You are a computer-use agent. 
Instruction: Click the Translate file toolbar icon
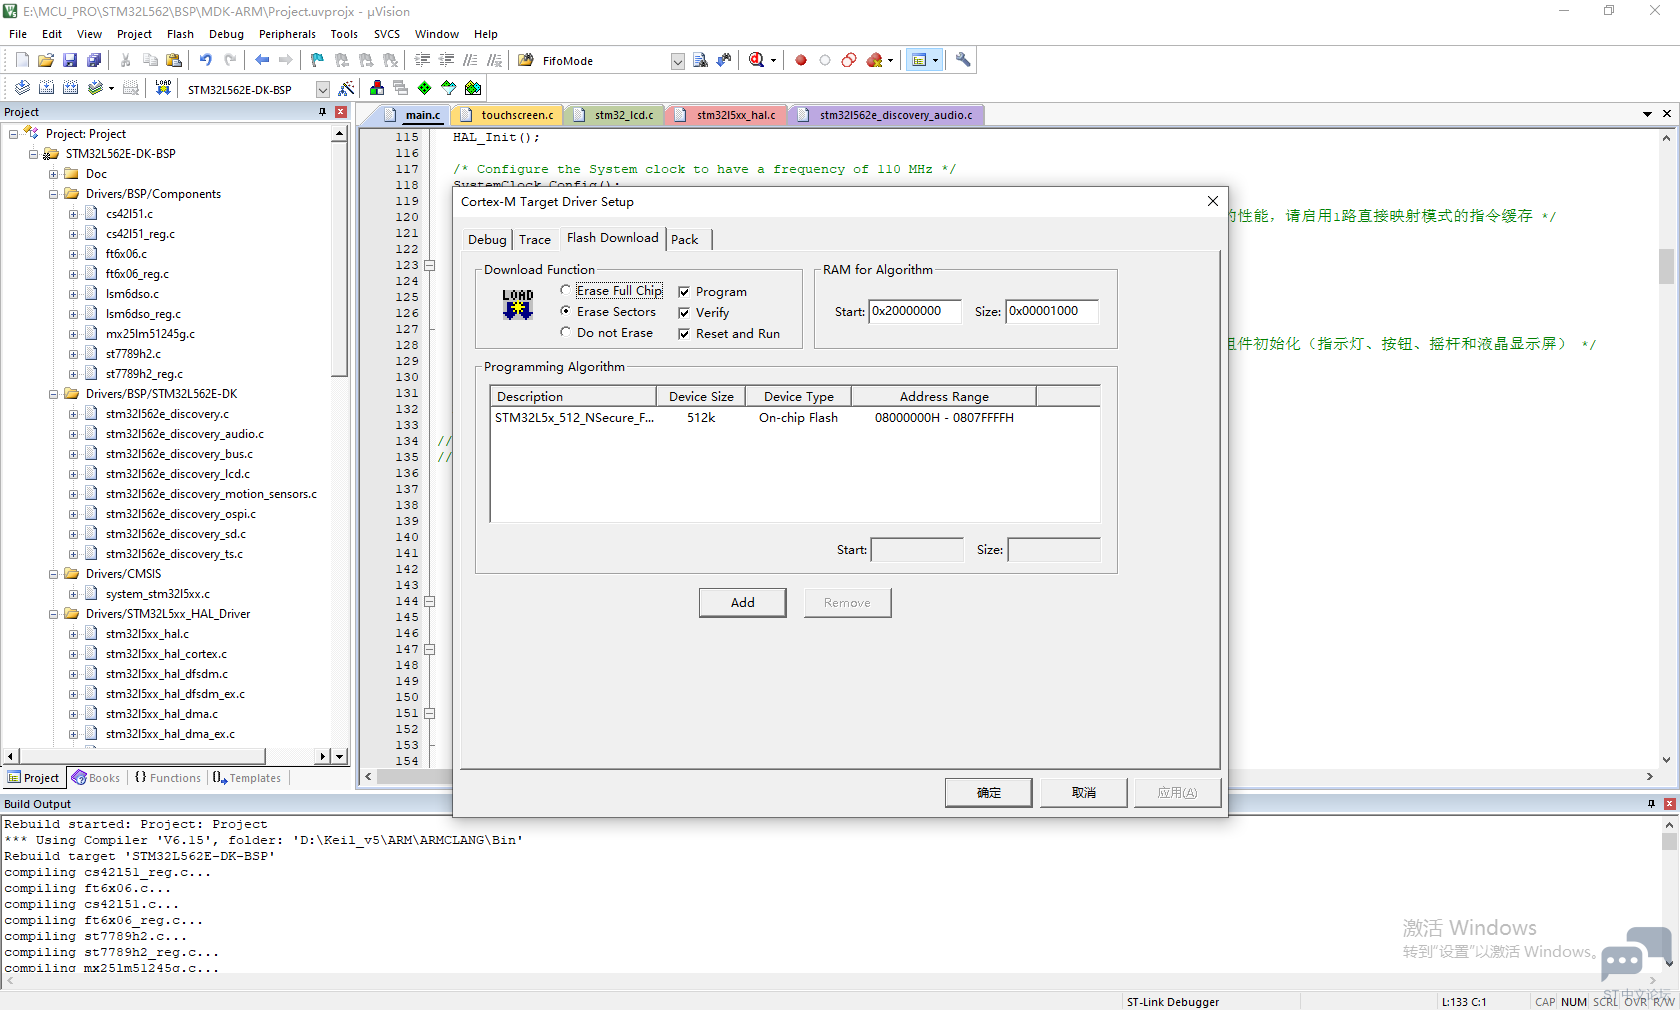(x=22, y=88)
